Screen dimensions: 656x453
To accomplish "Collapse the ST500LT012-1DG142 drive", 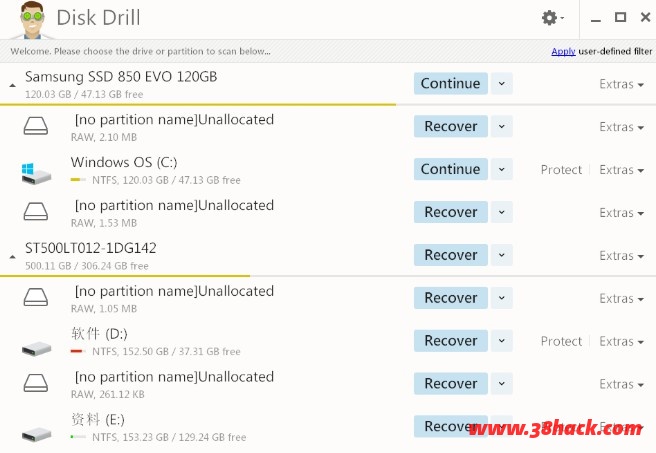I will [13, 257].
